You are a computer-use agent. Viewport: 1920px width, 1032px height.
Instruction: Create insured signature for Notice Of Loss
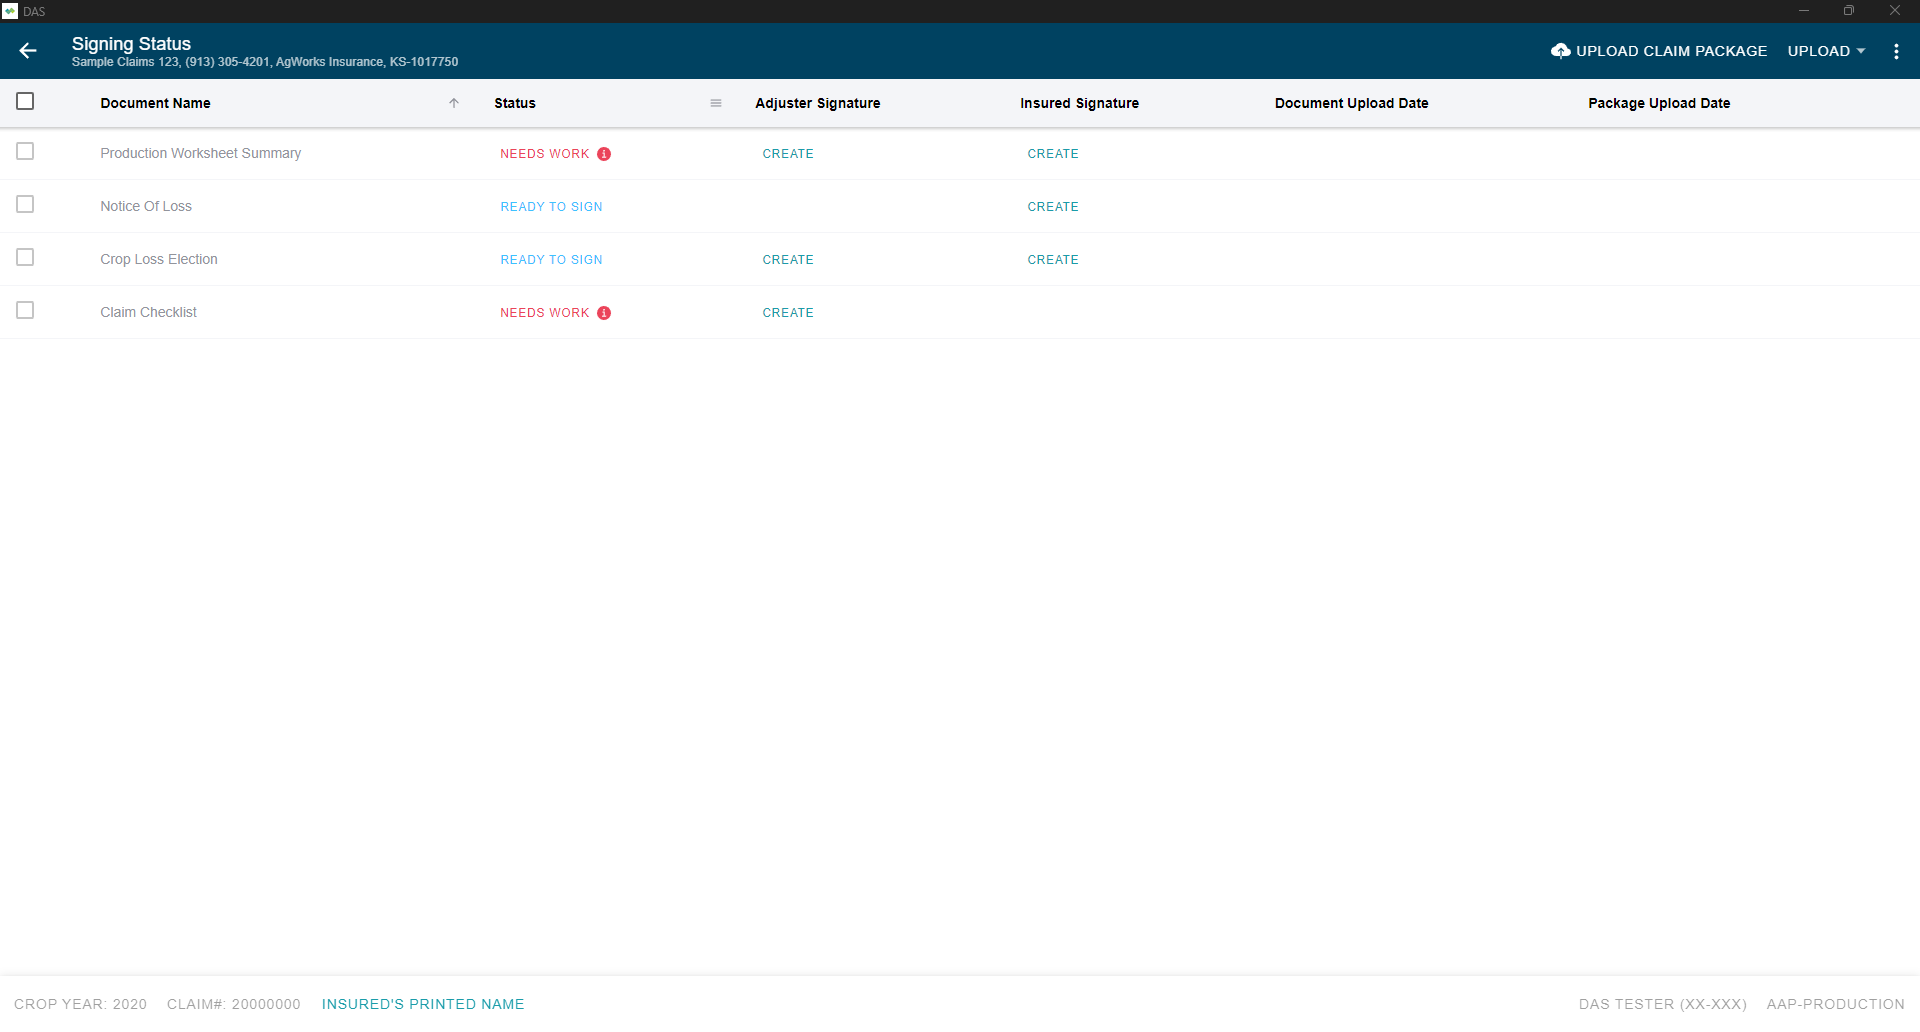[1053, 207]
